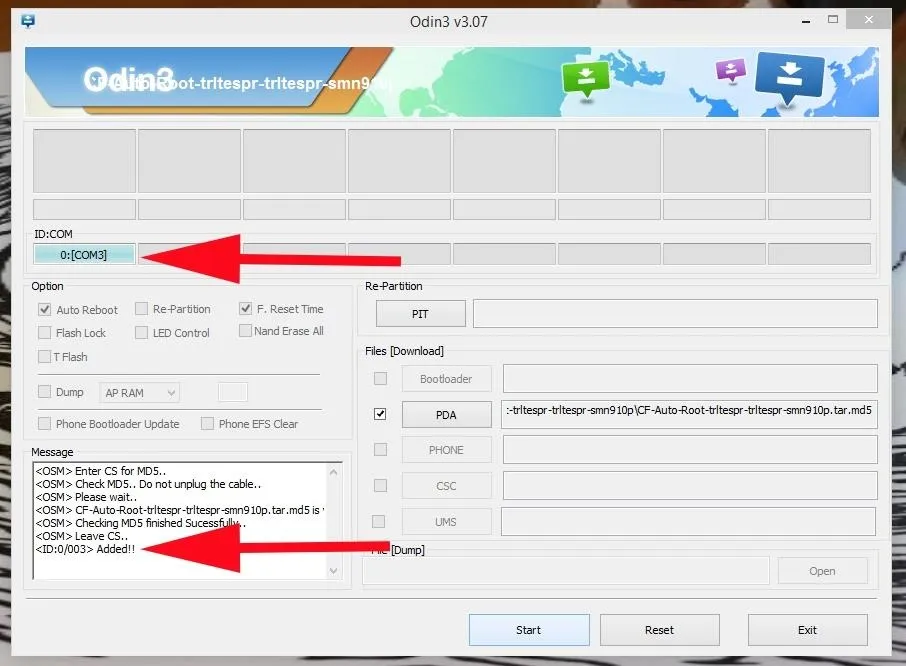Image resolution: width=906 pixels, height=666 pixels.
Task: Click the UMS file button
Action: coord(447,522)
